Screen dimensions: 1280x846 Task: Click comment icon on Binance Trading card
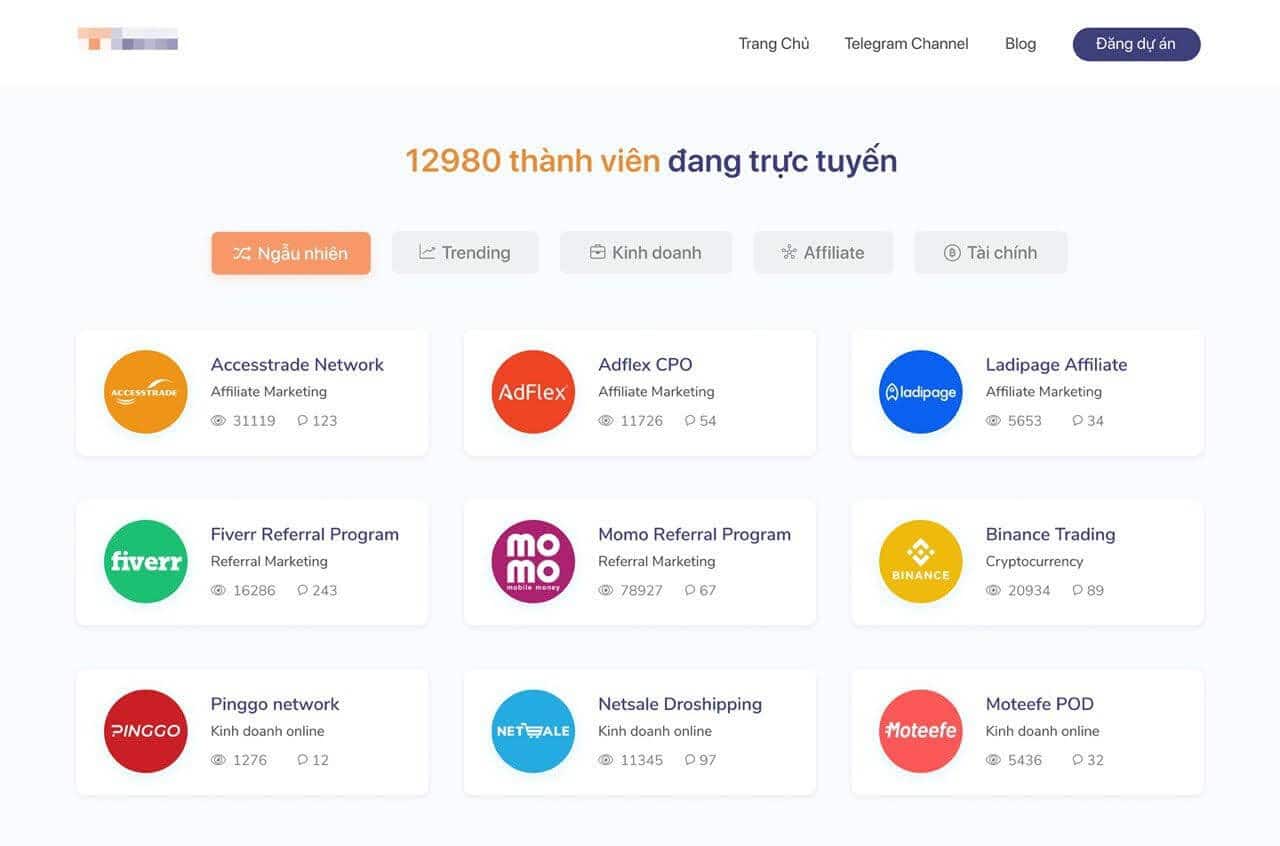(x=1077, y=591)
